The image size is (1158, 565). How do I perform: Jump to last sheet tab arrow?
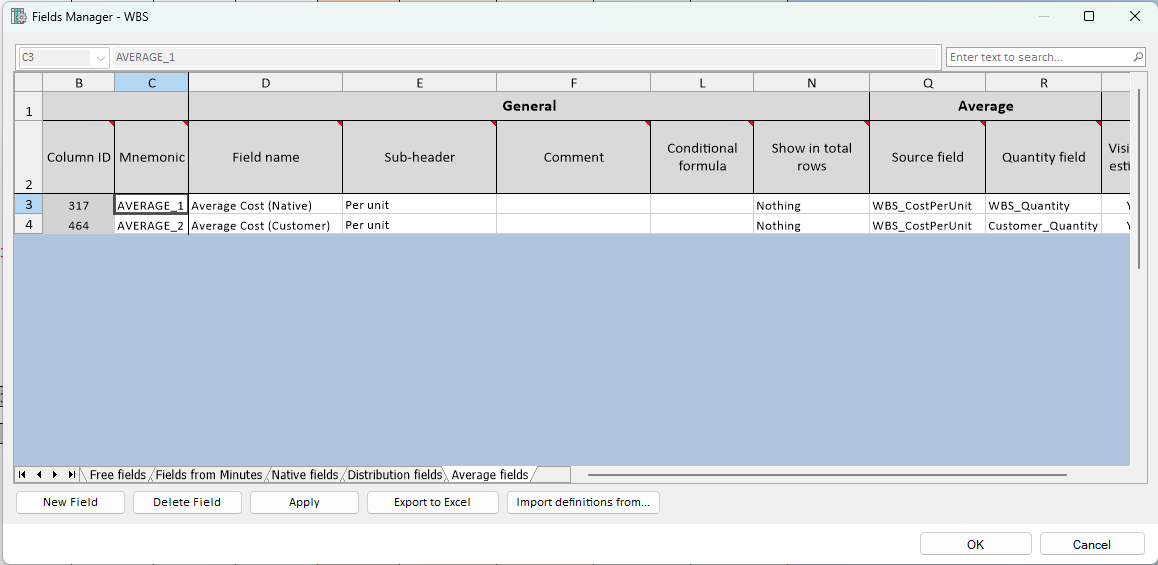pos(71,474)
